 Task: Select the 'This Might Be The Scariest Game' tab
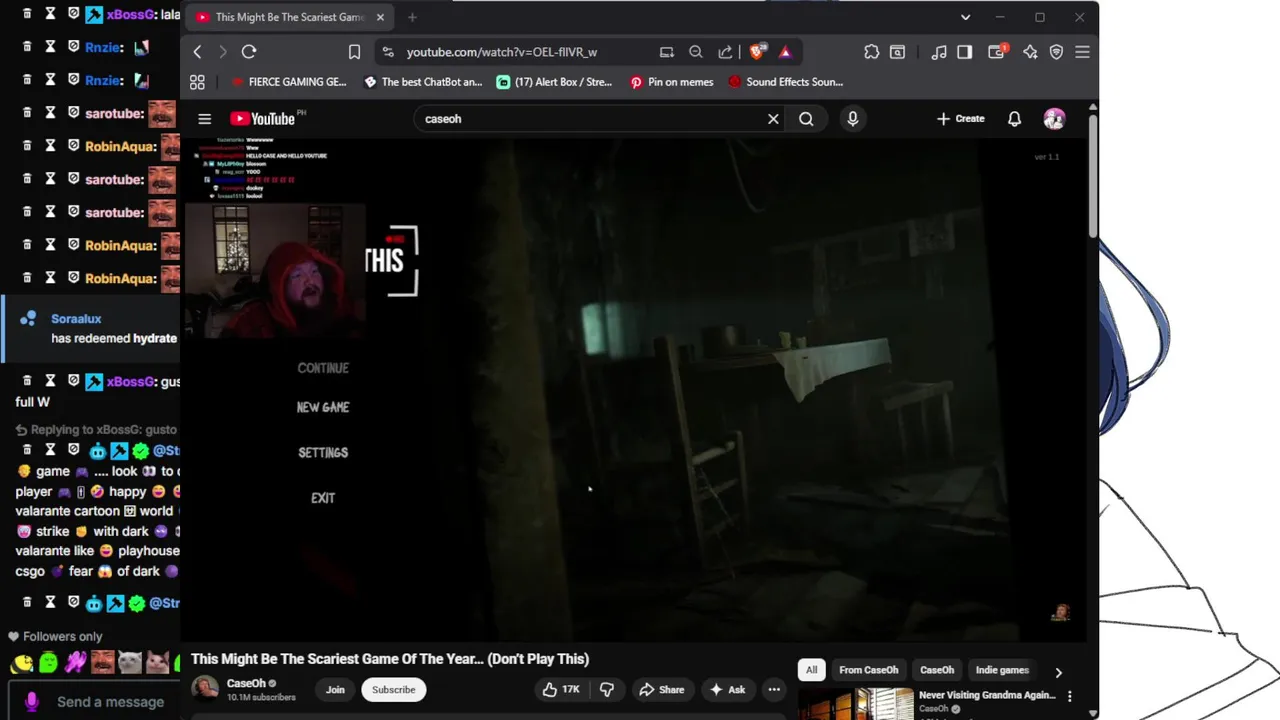(x=290, y=17)
